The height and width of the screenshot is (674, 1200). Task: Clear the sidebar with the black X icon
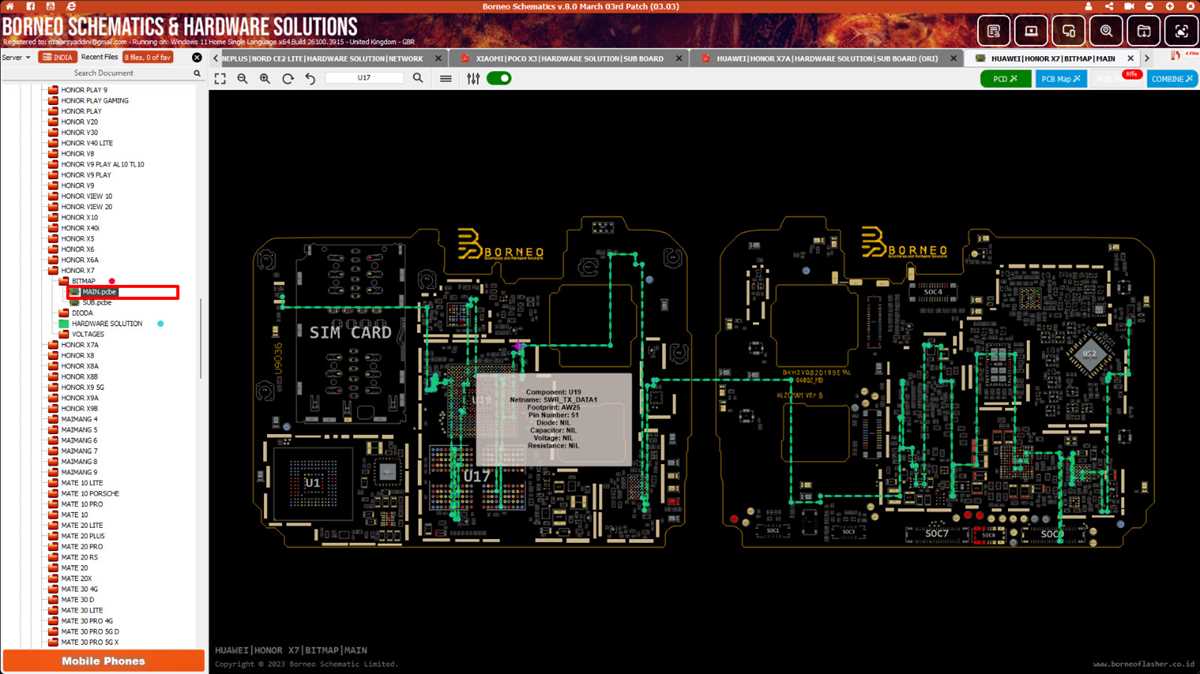click(197, 57)
